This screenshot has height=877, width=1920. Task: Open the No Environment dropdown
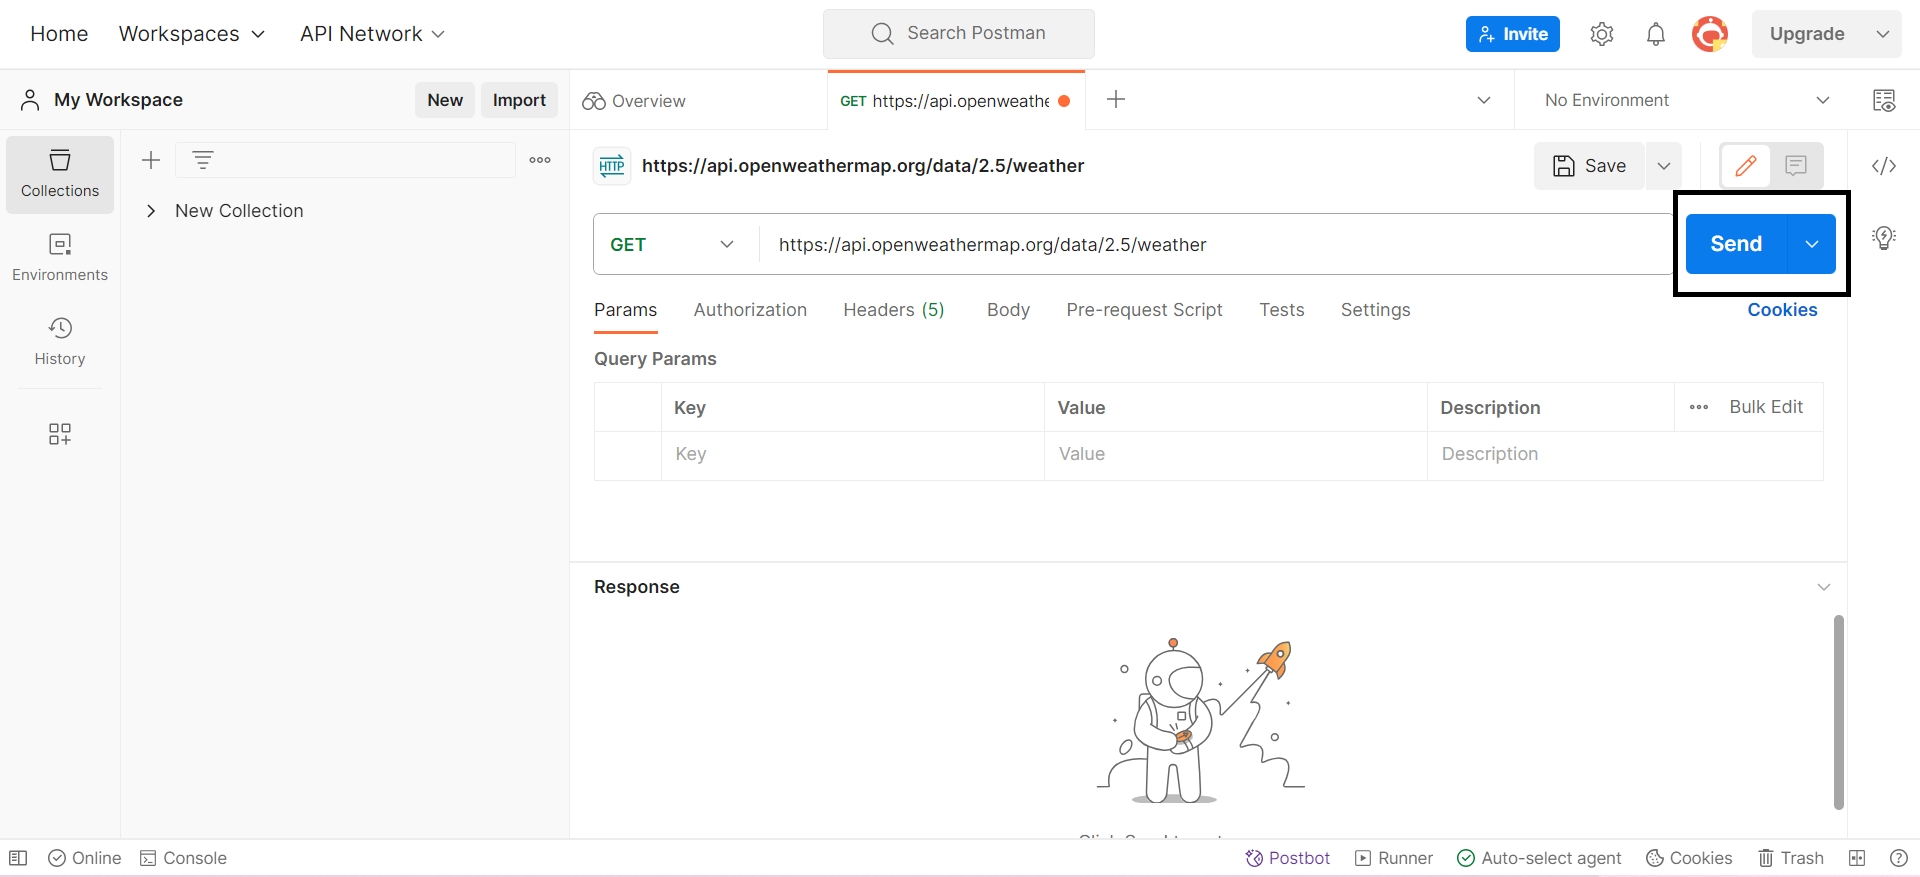1686,100
